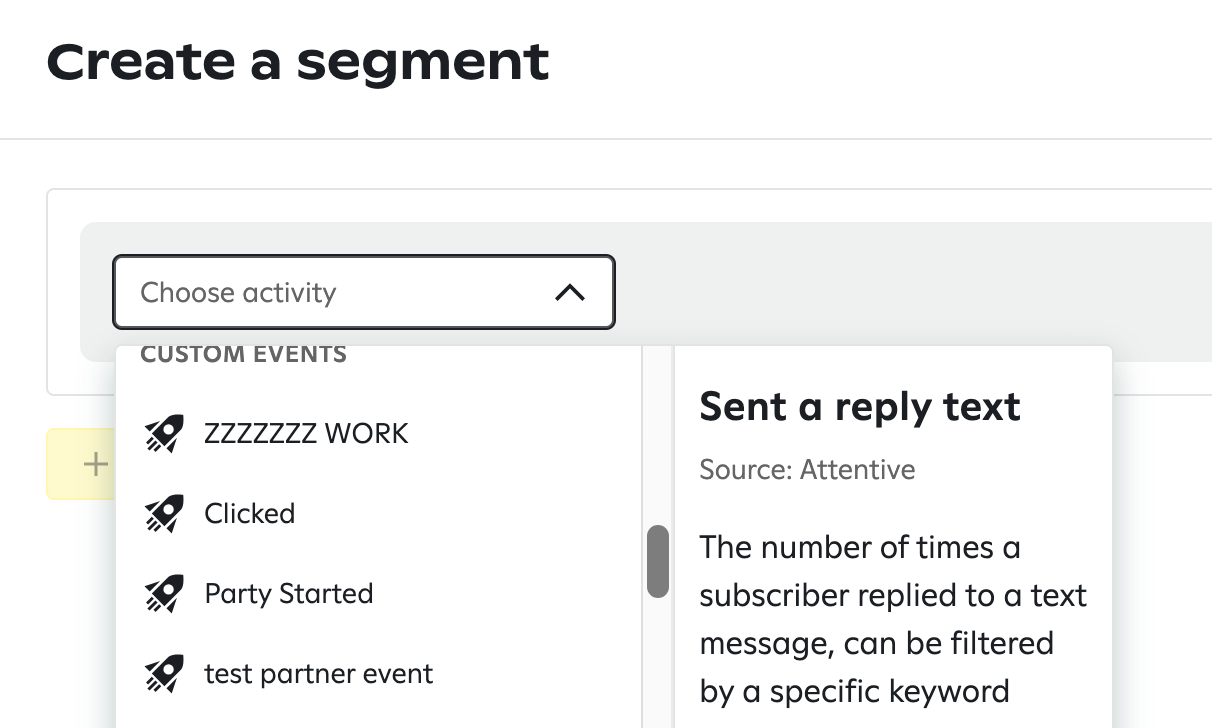Image resolution: width=1212 pixels, height=728 pixels.
Task: Select the test partner event option
Action: click(318, 674)
